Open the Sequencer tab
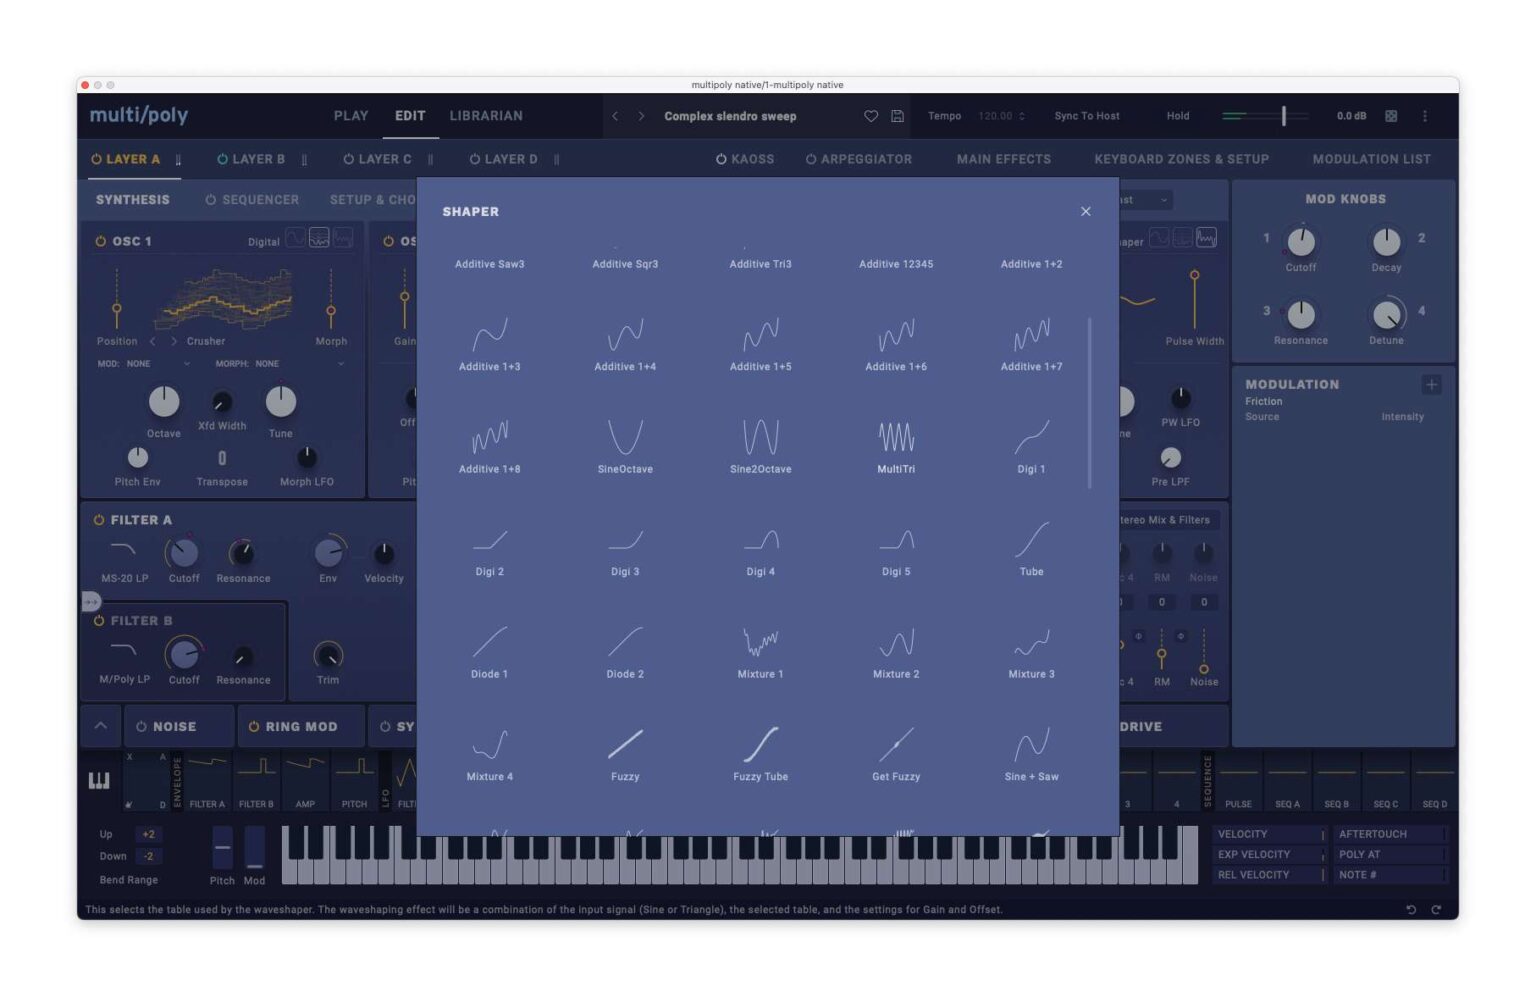 pyautogui.click(x=252, y=200)
